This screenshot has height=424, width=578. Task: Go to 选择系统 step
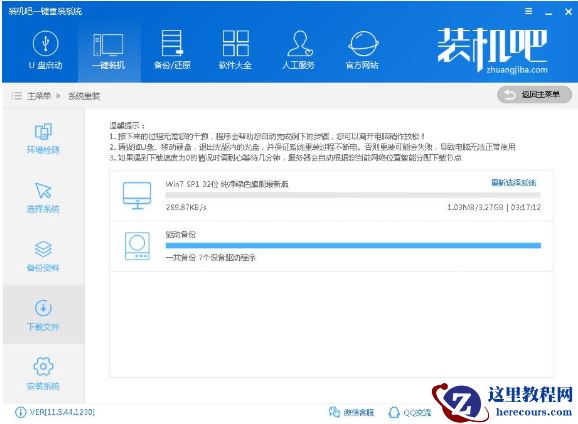click(x=43, y=197)
